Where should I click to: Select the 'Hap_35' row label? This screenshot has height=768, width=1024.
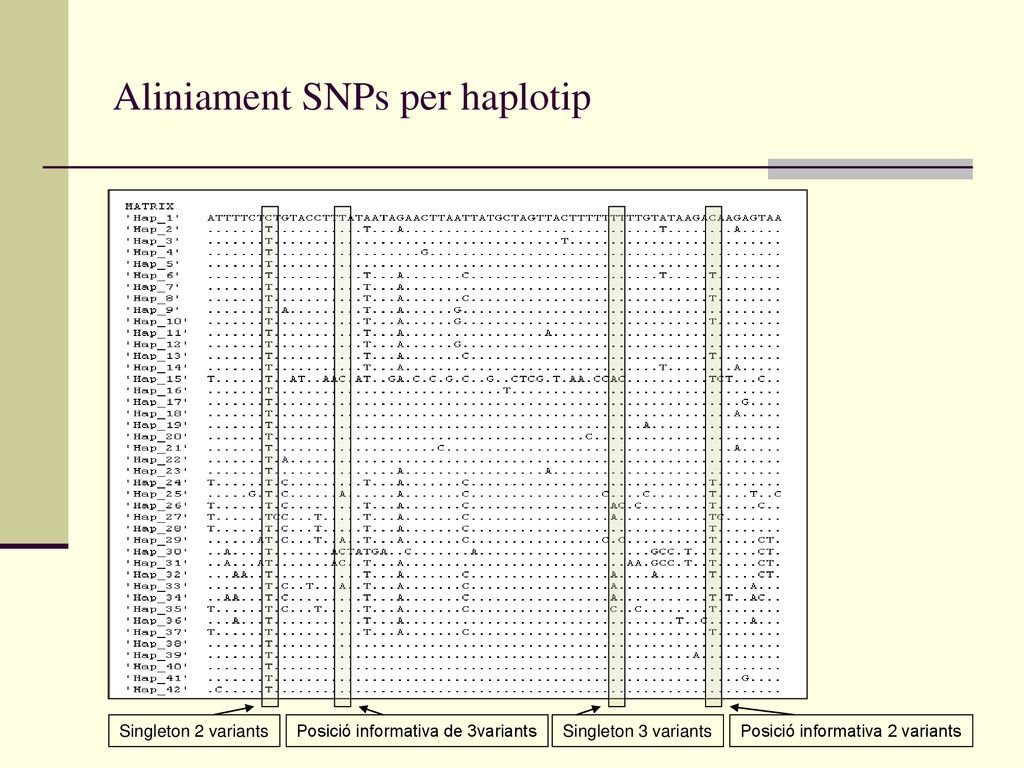point(156,609)
